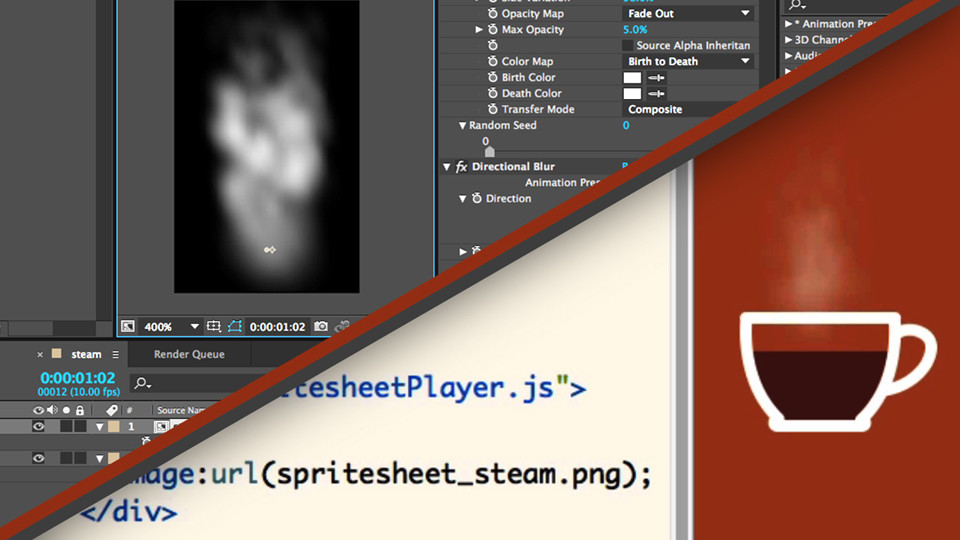Image resolution: width=960 pixels, height=540 pixels.
Task: Click the Label tag column header
Action: [111, 410]
